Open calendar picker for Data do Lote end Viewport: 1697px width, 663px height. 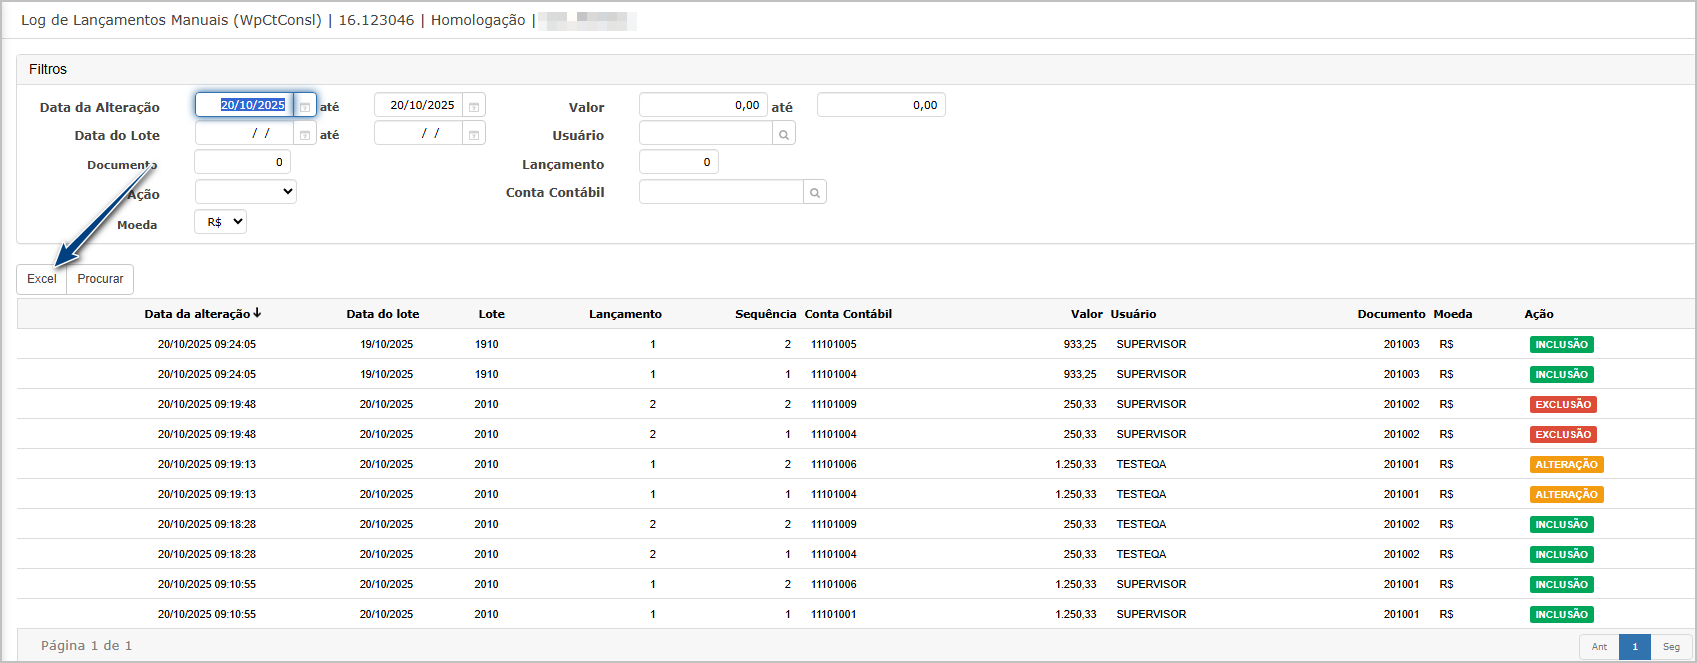(474, 134)
